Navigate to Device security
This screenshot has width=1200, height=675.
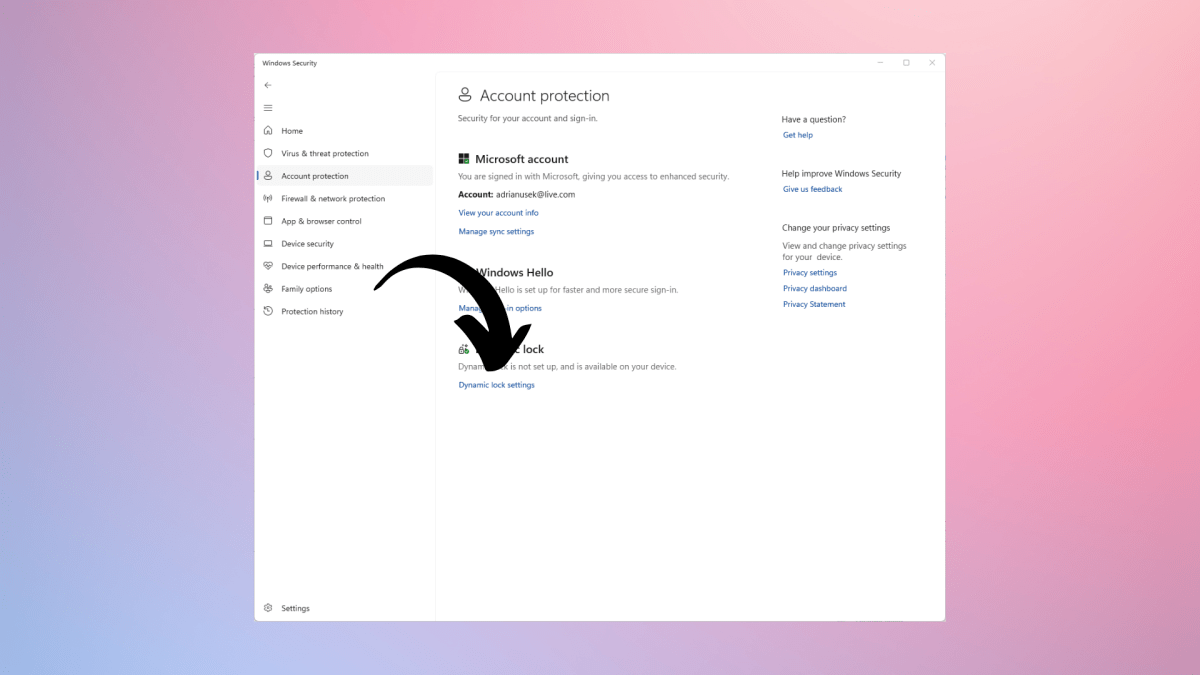(x=308, y=244)
